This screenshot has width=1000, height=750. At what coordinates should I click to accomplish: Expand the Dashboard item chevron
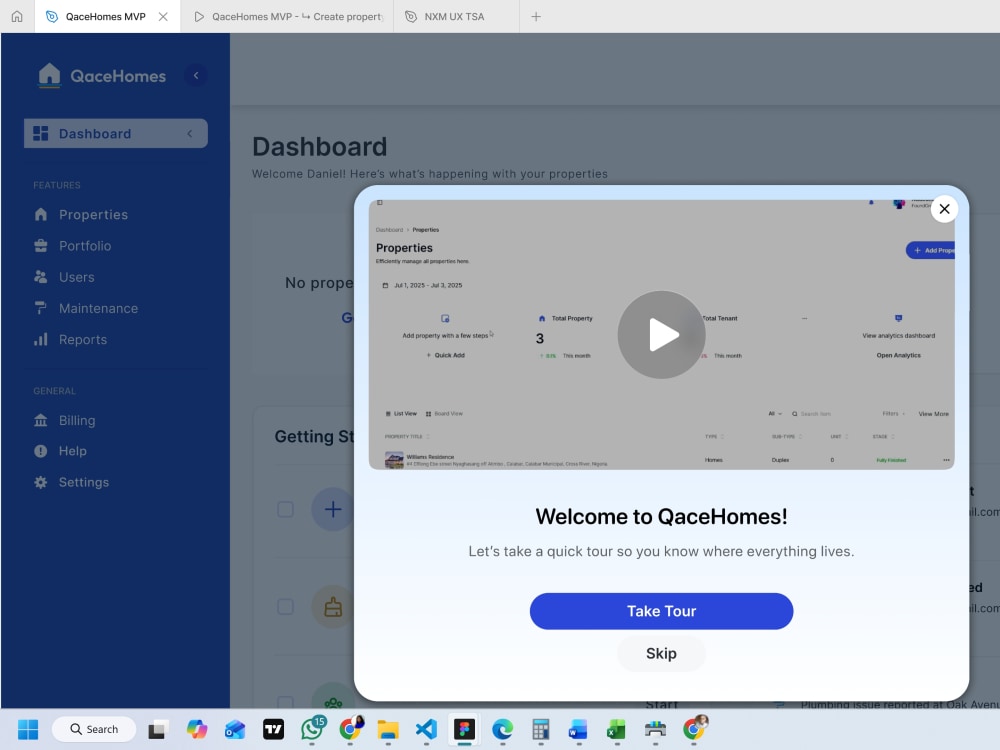(189, 133)
